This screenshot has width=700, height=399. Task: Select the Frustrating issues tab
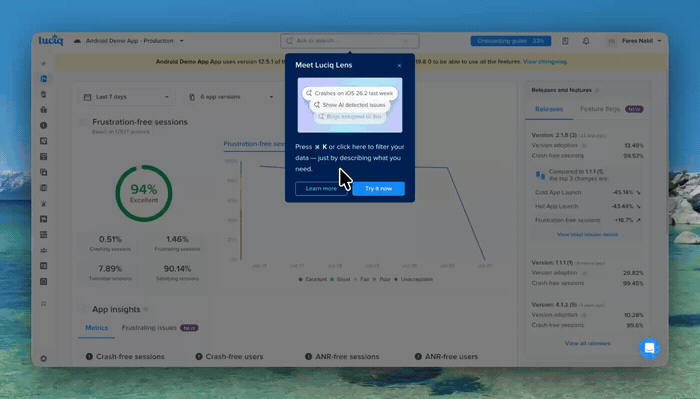click(160, 328)
